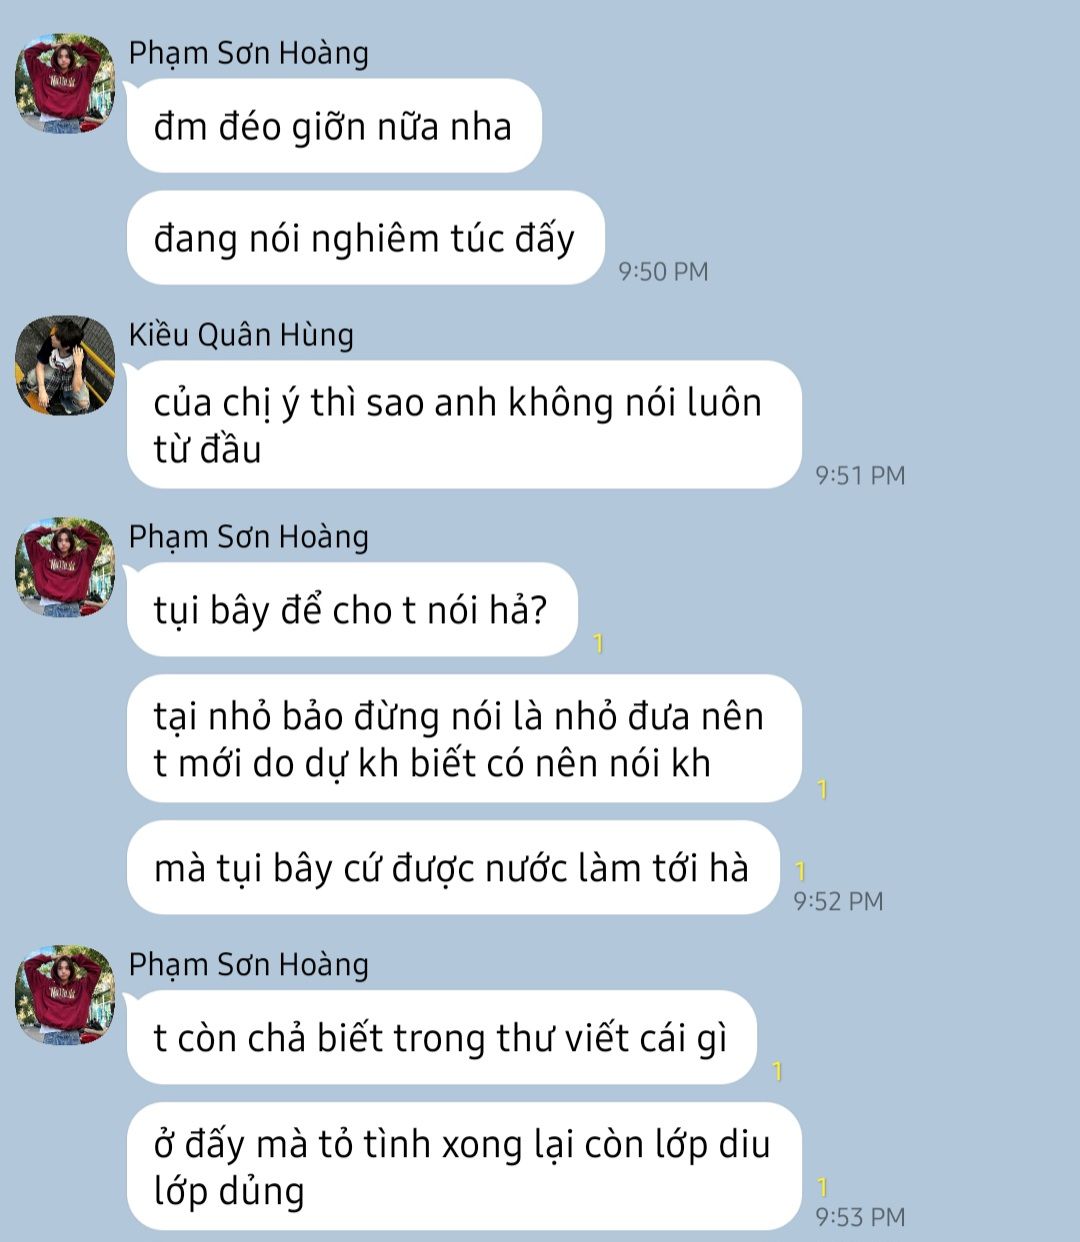Screen dimensions: 1080x1242
Task: Tap the 'mà tụi bây cứ được nước làm tới hà' bubble
Action: 452,867
